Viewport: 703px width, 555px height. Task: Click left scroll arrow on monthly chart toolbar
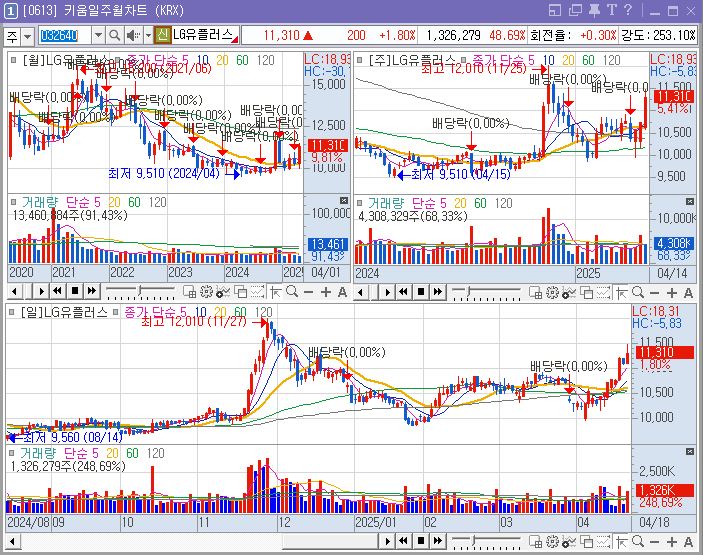[x=14, y=292]
